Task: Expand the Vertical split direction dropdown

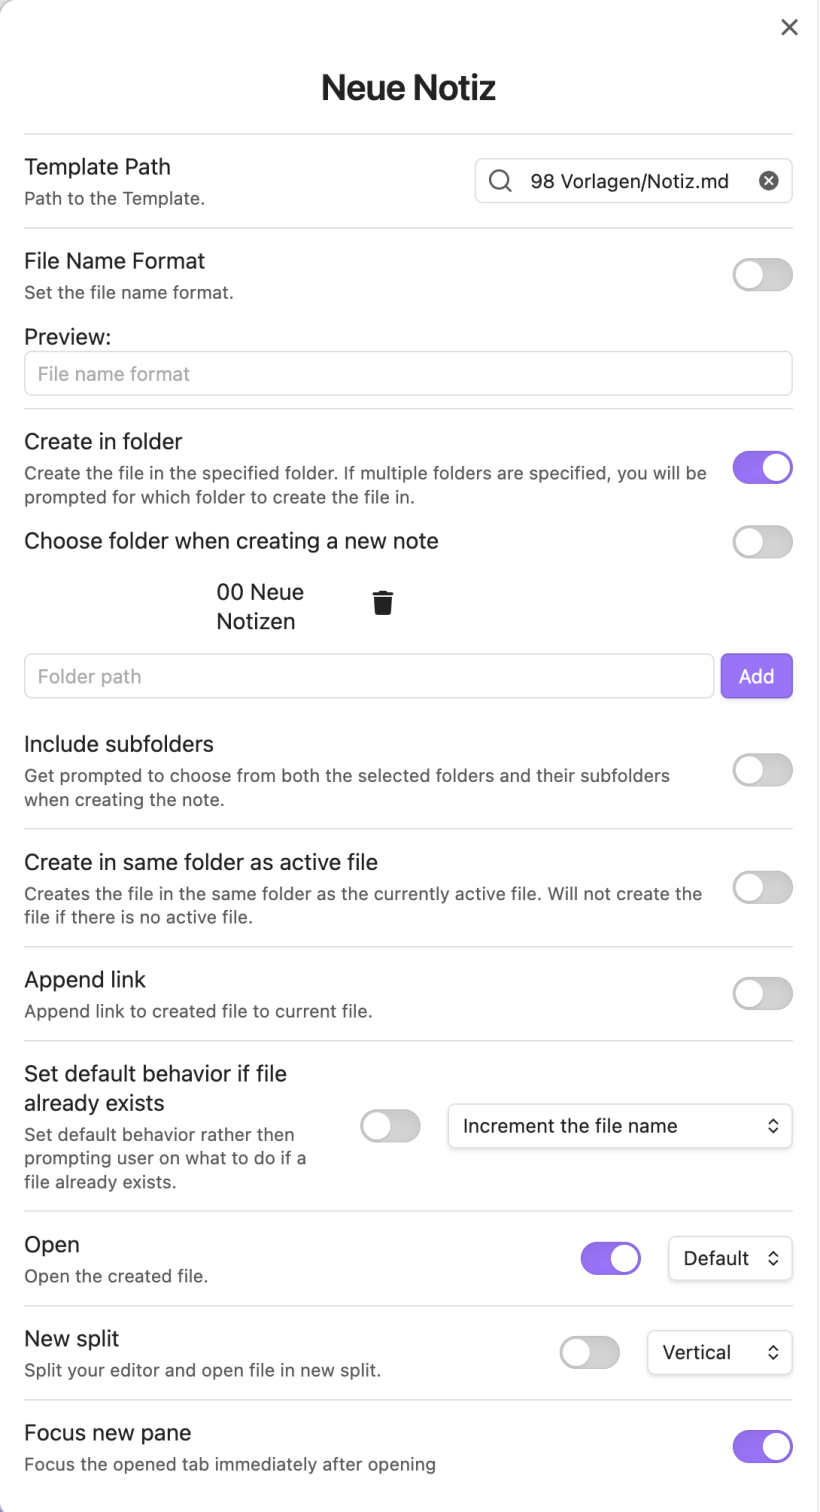Action: (720, 1352)
